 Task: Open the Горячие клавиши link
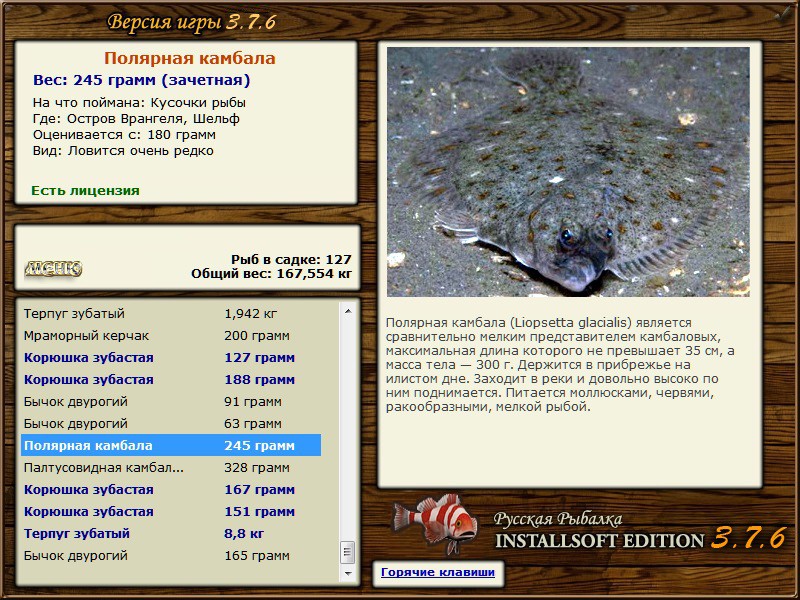(438, 572)
